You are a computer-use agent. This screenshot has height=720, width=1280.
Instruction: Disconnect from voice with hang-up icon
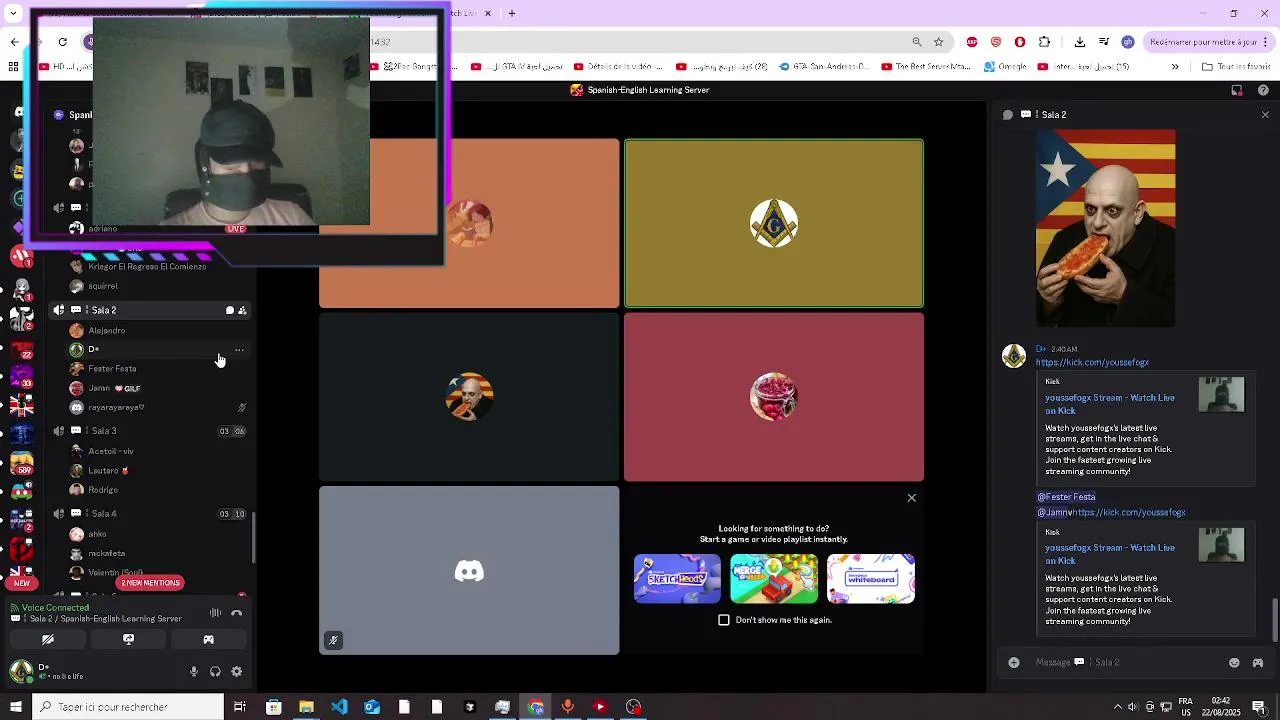(237, 613)
